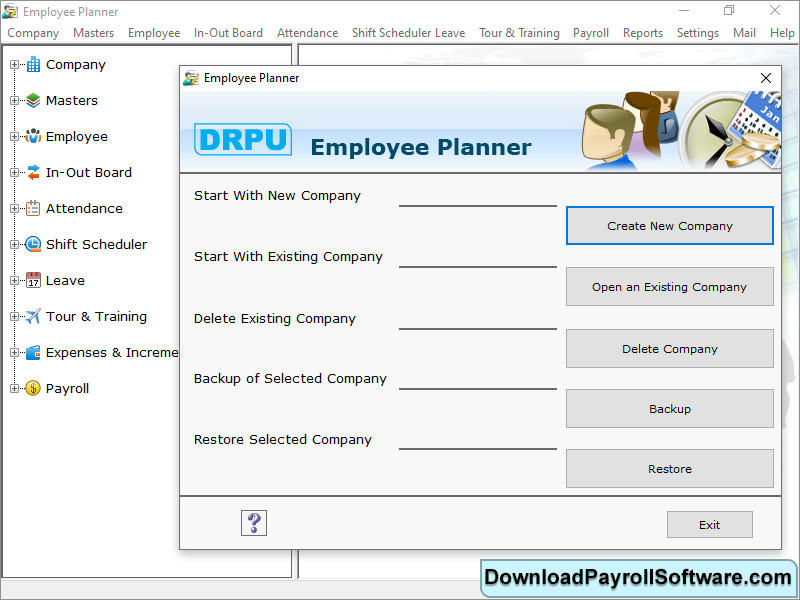
Task: Click the Delete Company button
Action: coord(670,348)
